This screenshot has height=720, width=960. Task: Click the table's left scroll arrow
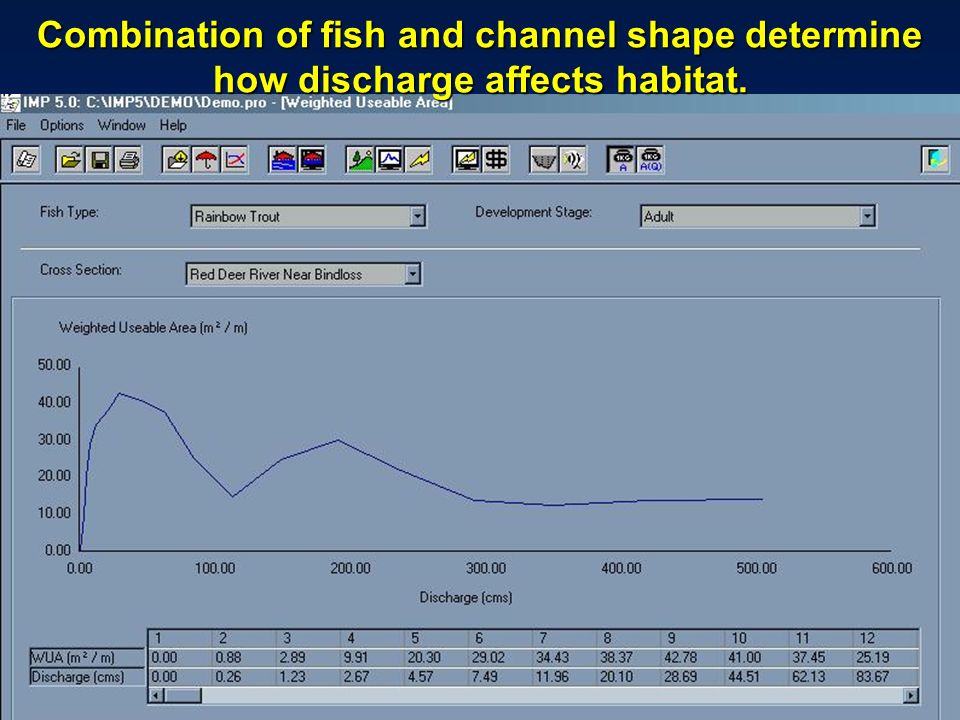(157, 696)
